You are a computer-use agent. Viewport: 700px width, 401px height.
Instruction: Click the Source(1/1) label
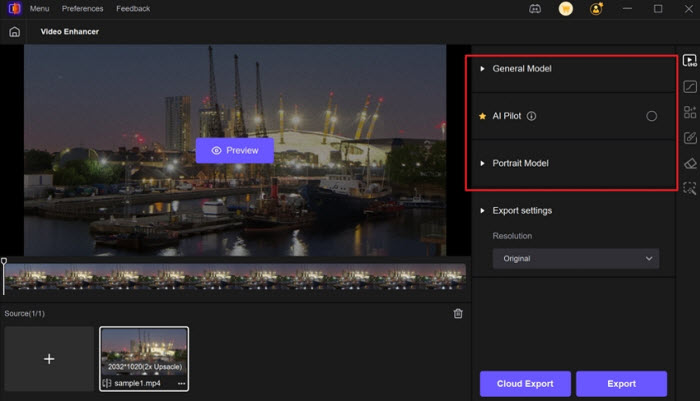click(x=25, y=313)
